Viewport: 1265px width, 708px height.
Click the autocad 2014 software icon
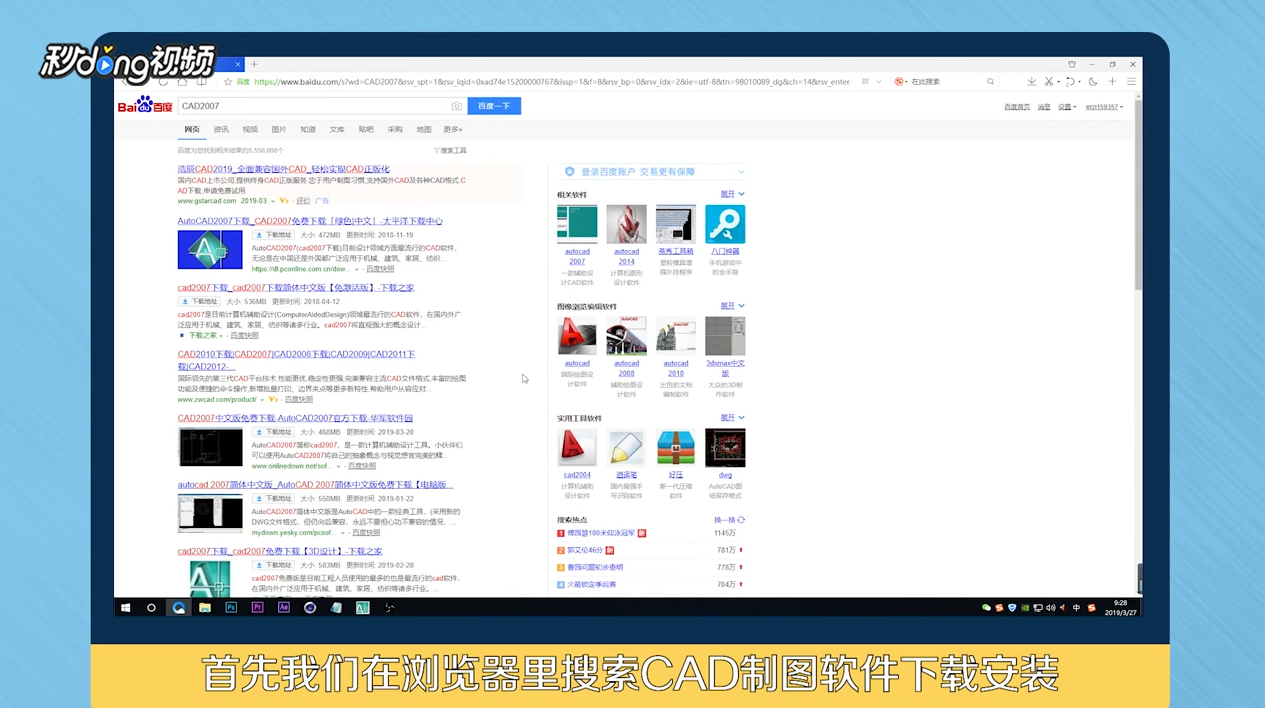tap(626, 224)
